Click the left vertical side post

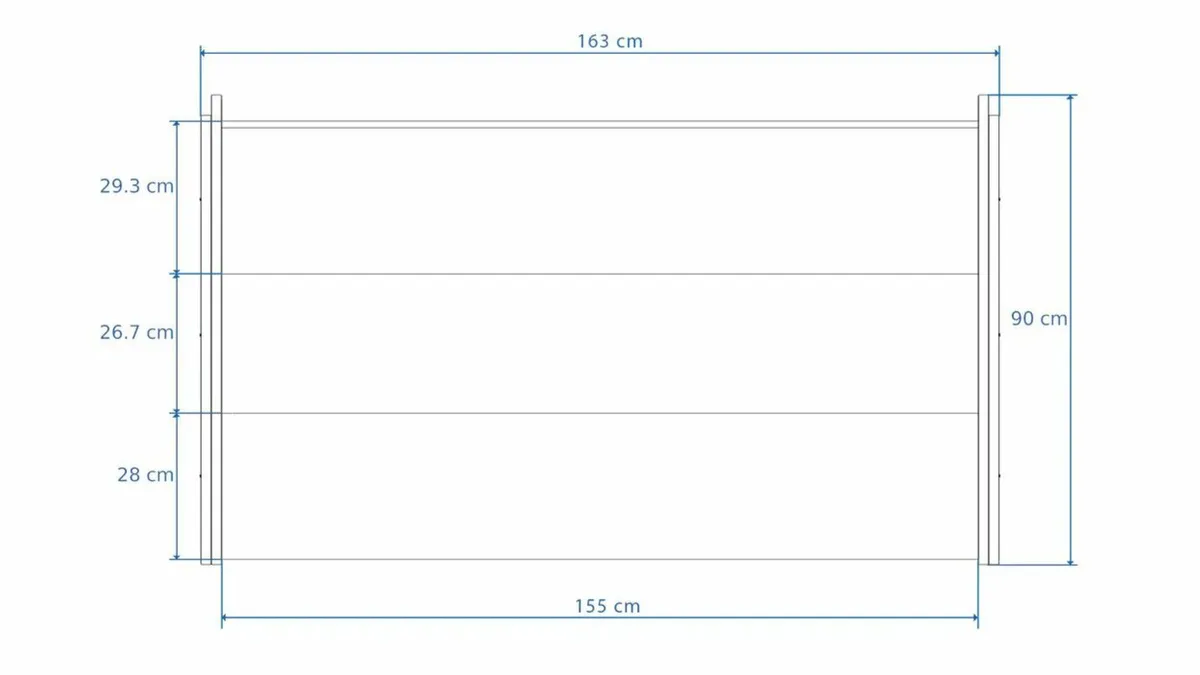216,330
